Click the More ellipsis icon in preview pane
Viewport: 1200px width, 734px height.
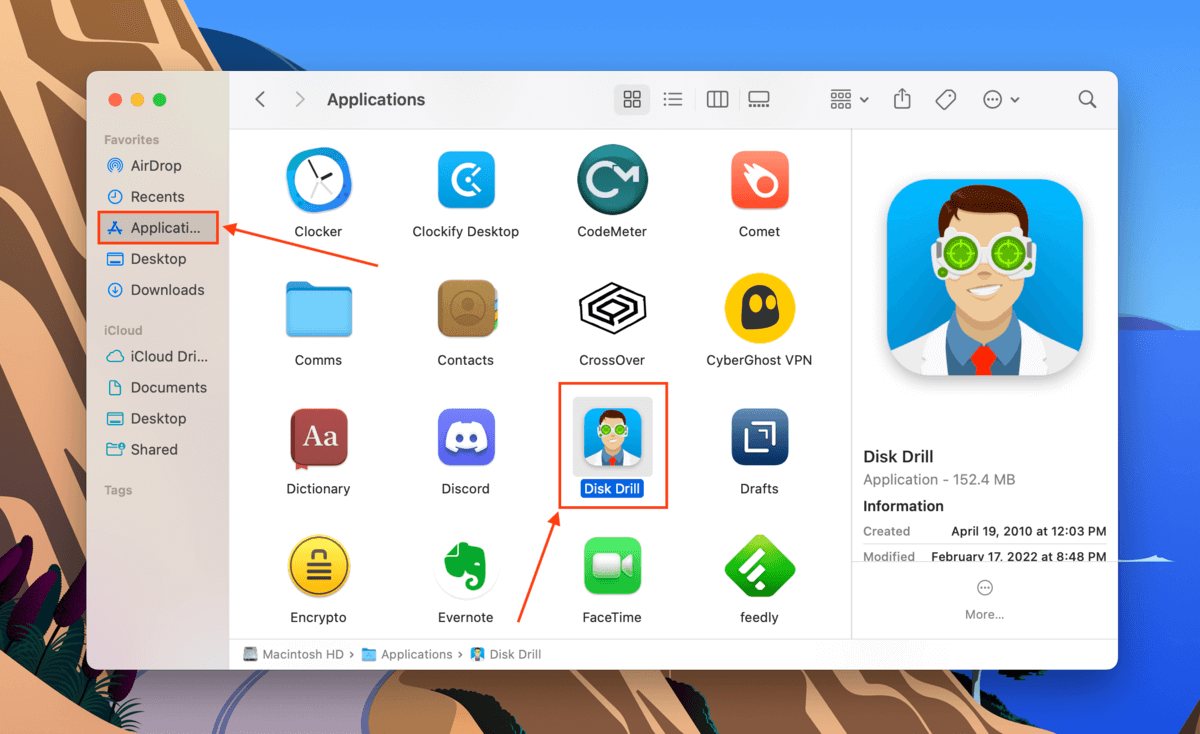(x=985, y=588)
